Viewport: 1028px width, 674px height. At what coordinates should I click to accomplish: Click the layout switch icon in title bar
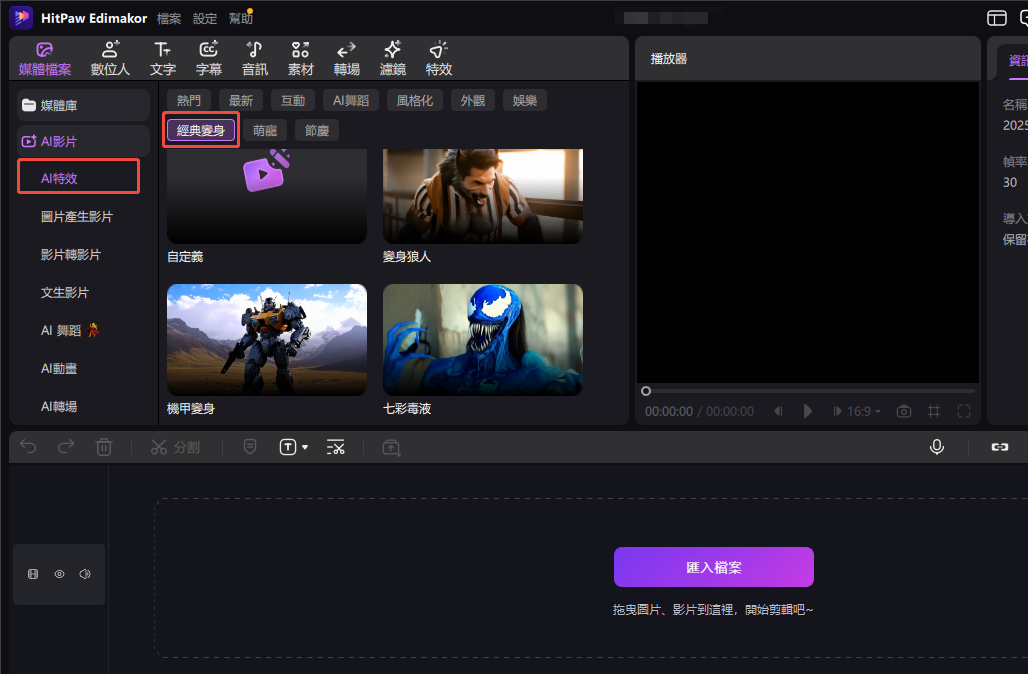pos(996,18)
